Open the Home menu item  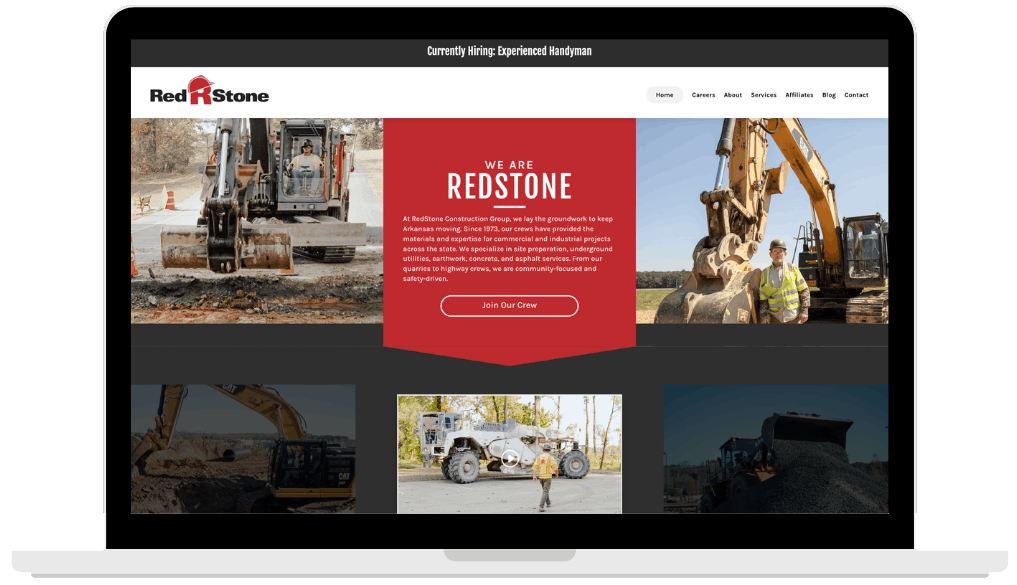[x=664, y=95]
